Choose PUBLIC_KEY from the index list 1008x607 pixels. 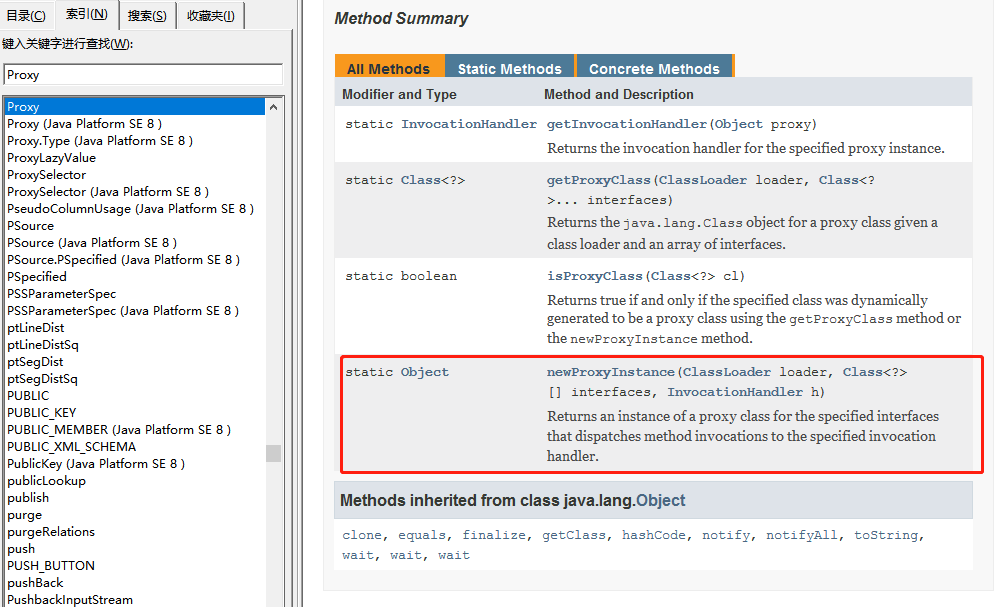point(41,412)
